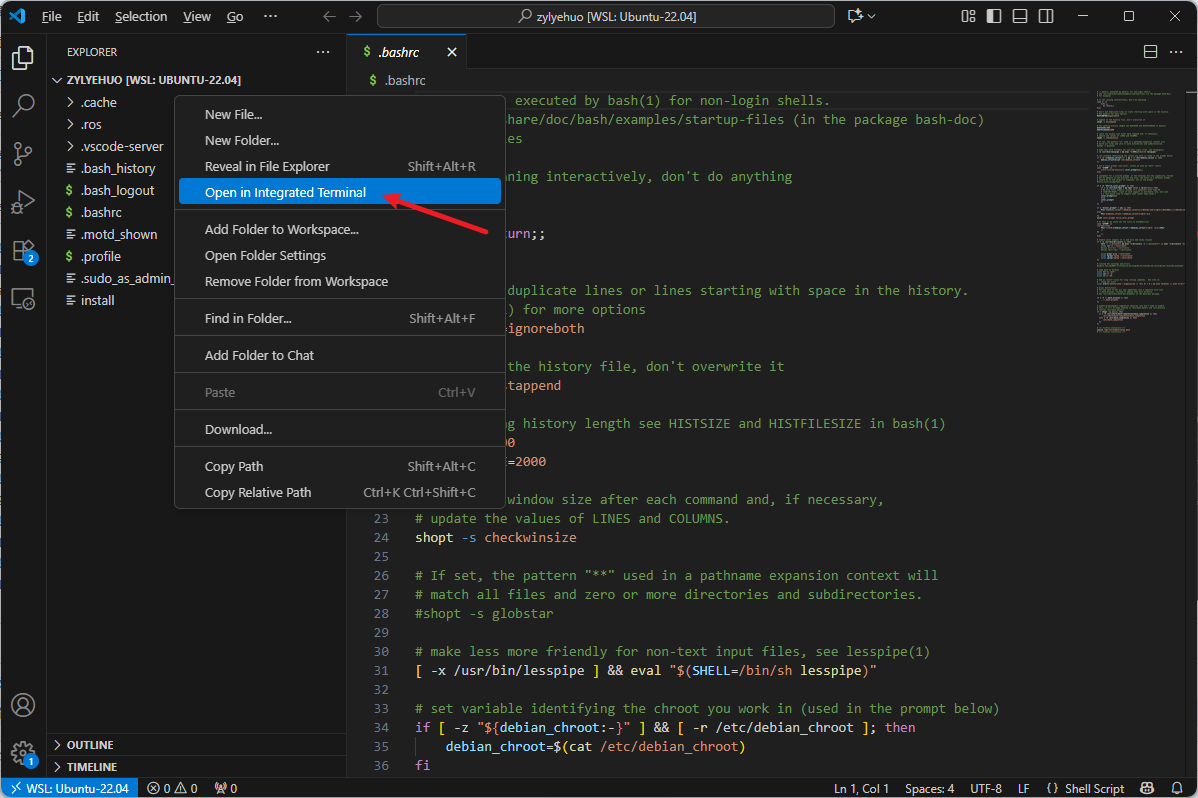The width and height of the screenshot is (1198, 798).
Task: Open the File menu
Action: tap(51, 16)
